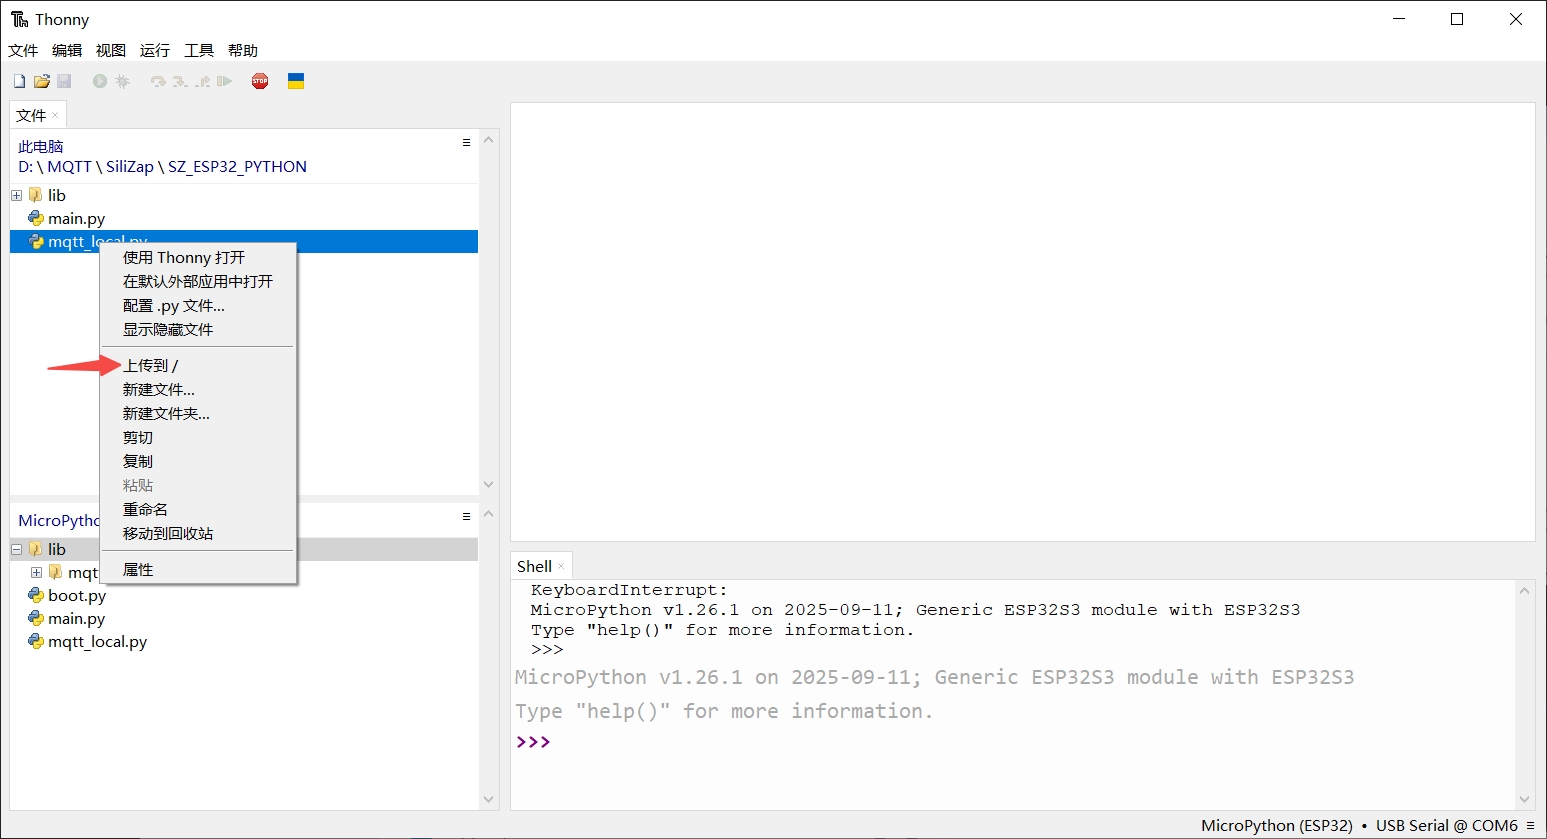
Task: Open the MicroPython panel hamburger menu
Action: pyautogui.click(x=465, y=515)
